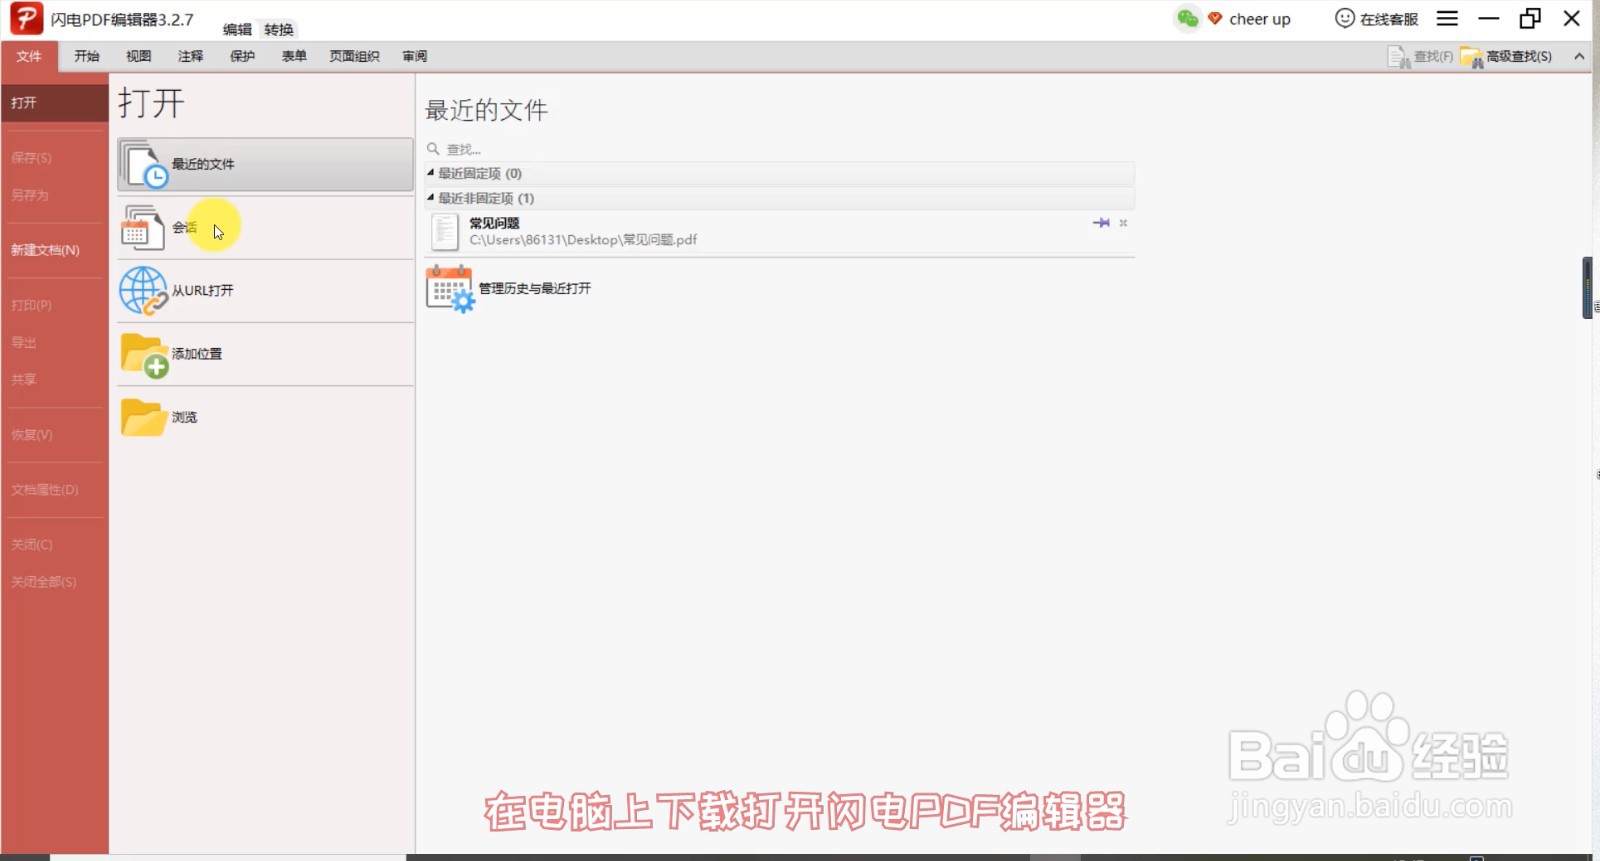Open the 会话 calendar icon
This screenshot has width=1600, height=861.
(143, 228)
